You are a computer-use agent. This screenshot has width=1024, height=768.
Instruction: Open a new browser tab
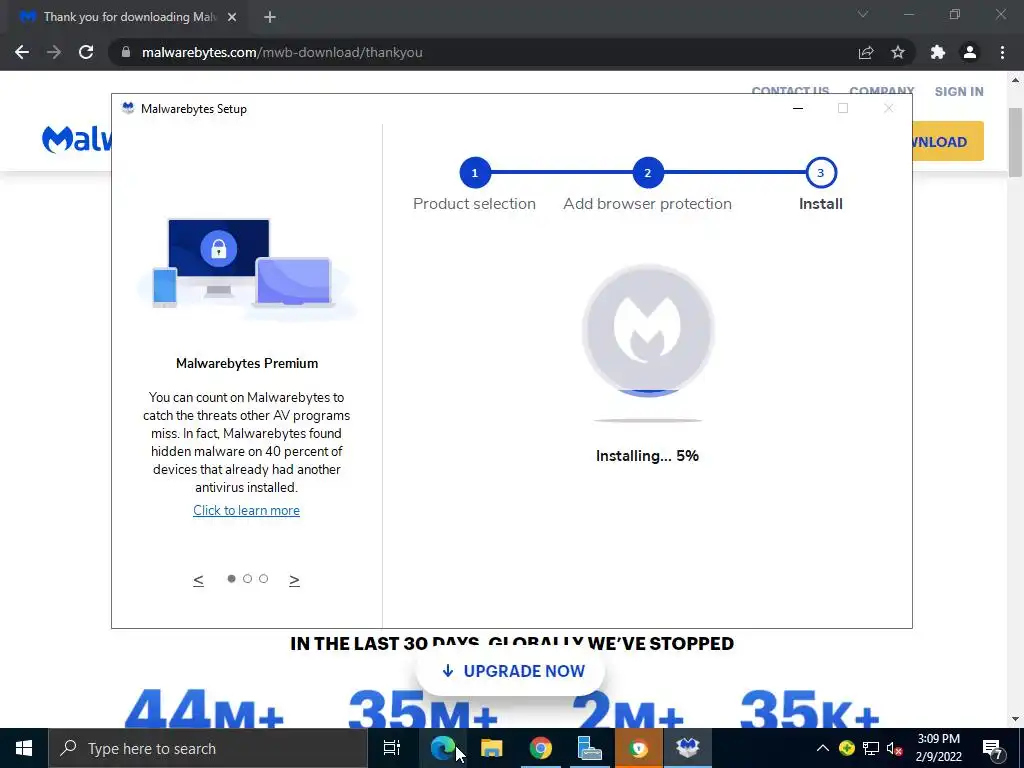(270, 17)
